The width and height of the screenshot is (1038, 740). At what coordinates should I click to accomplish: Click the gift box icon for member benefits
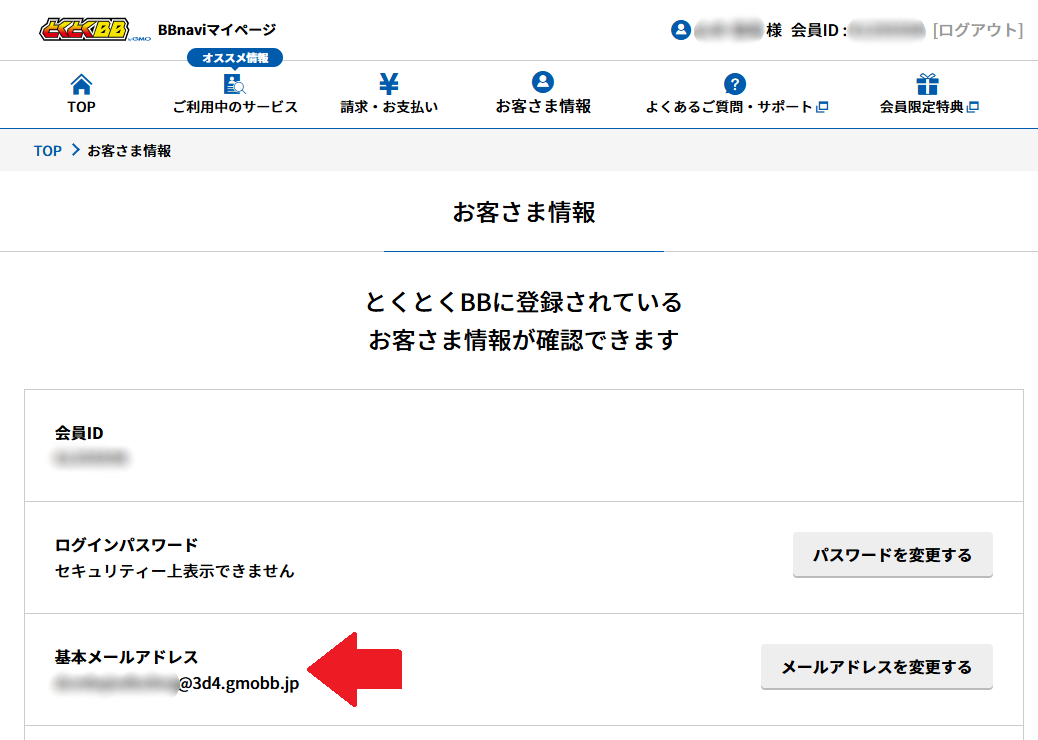[928, 84]
